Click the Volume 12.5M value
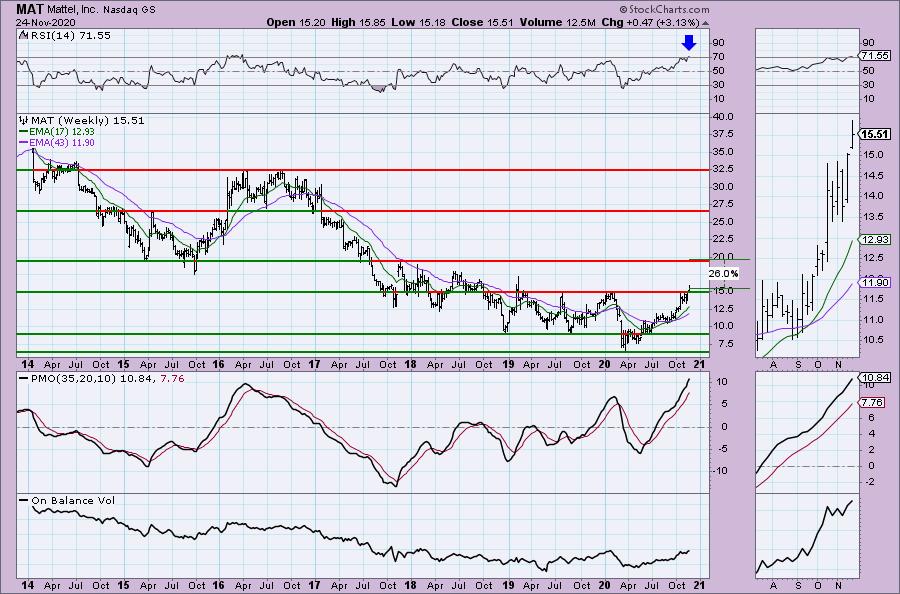Viewport: 900px width, 594px height. [x=558, y=22]
